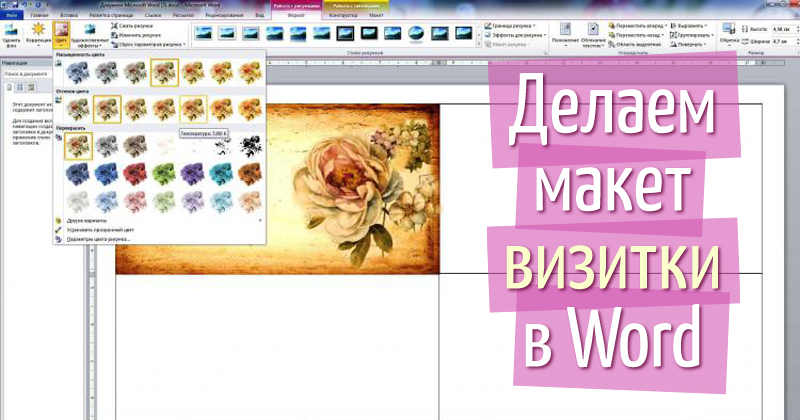Click the Цвет (Color) button in ribbon

point(62,35)
